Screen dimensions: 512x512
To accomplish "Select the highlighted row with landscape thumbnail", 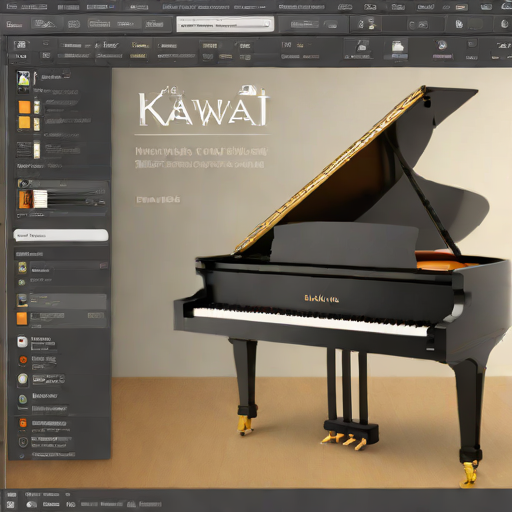I will tap(62, 301).
